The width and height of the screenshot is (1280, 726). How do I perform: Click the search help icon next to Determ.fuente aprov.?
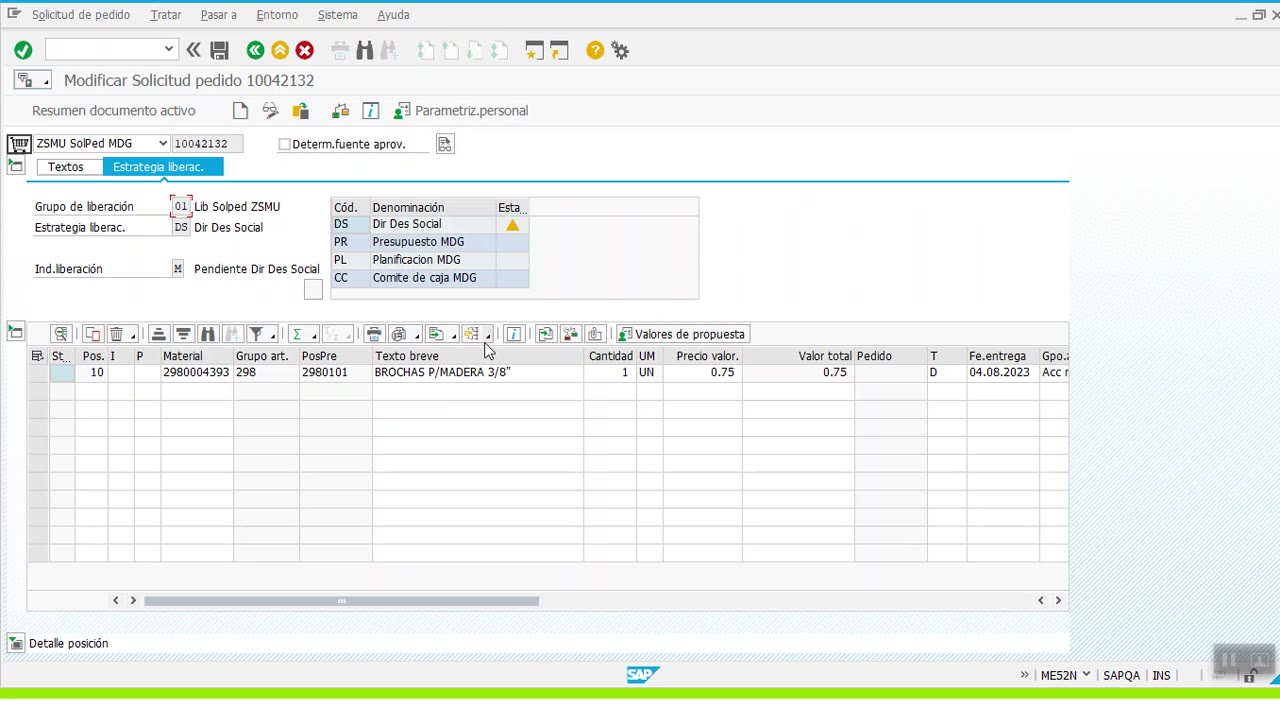click(x=445, y=144)
